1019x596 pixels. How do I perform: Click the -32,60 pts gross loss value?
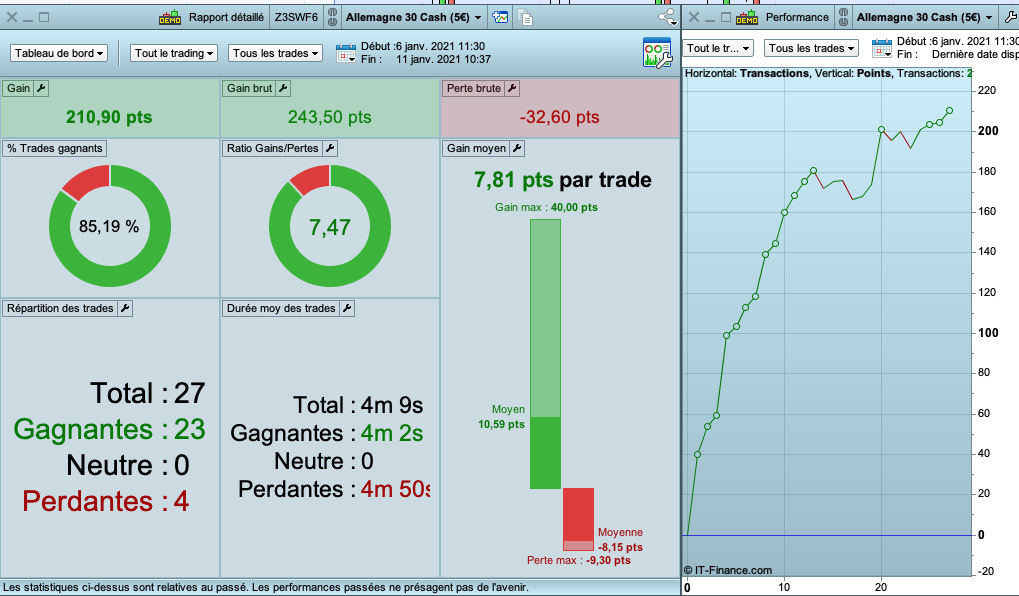[560, 117]
